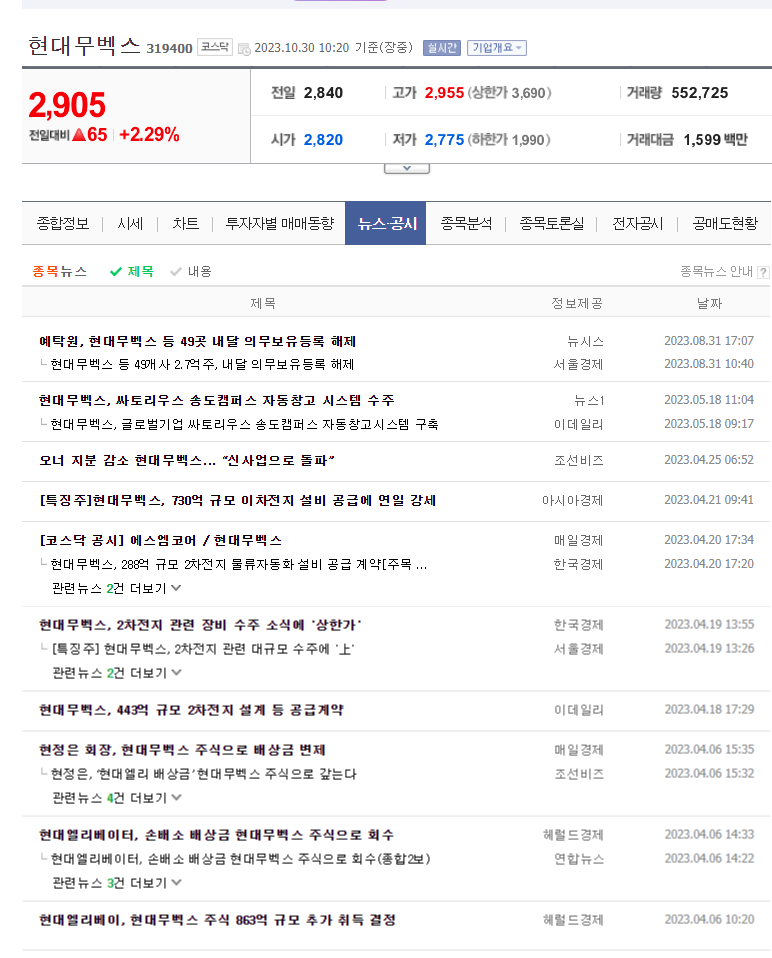The width and height of the screenshot is (772, 958).
Task: Click the 현대무벡스 stock name title
Action: coord(84,46)
